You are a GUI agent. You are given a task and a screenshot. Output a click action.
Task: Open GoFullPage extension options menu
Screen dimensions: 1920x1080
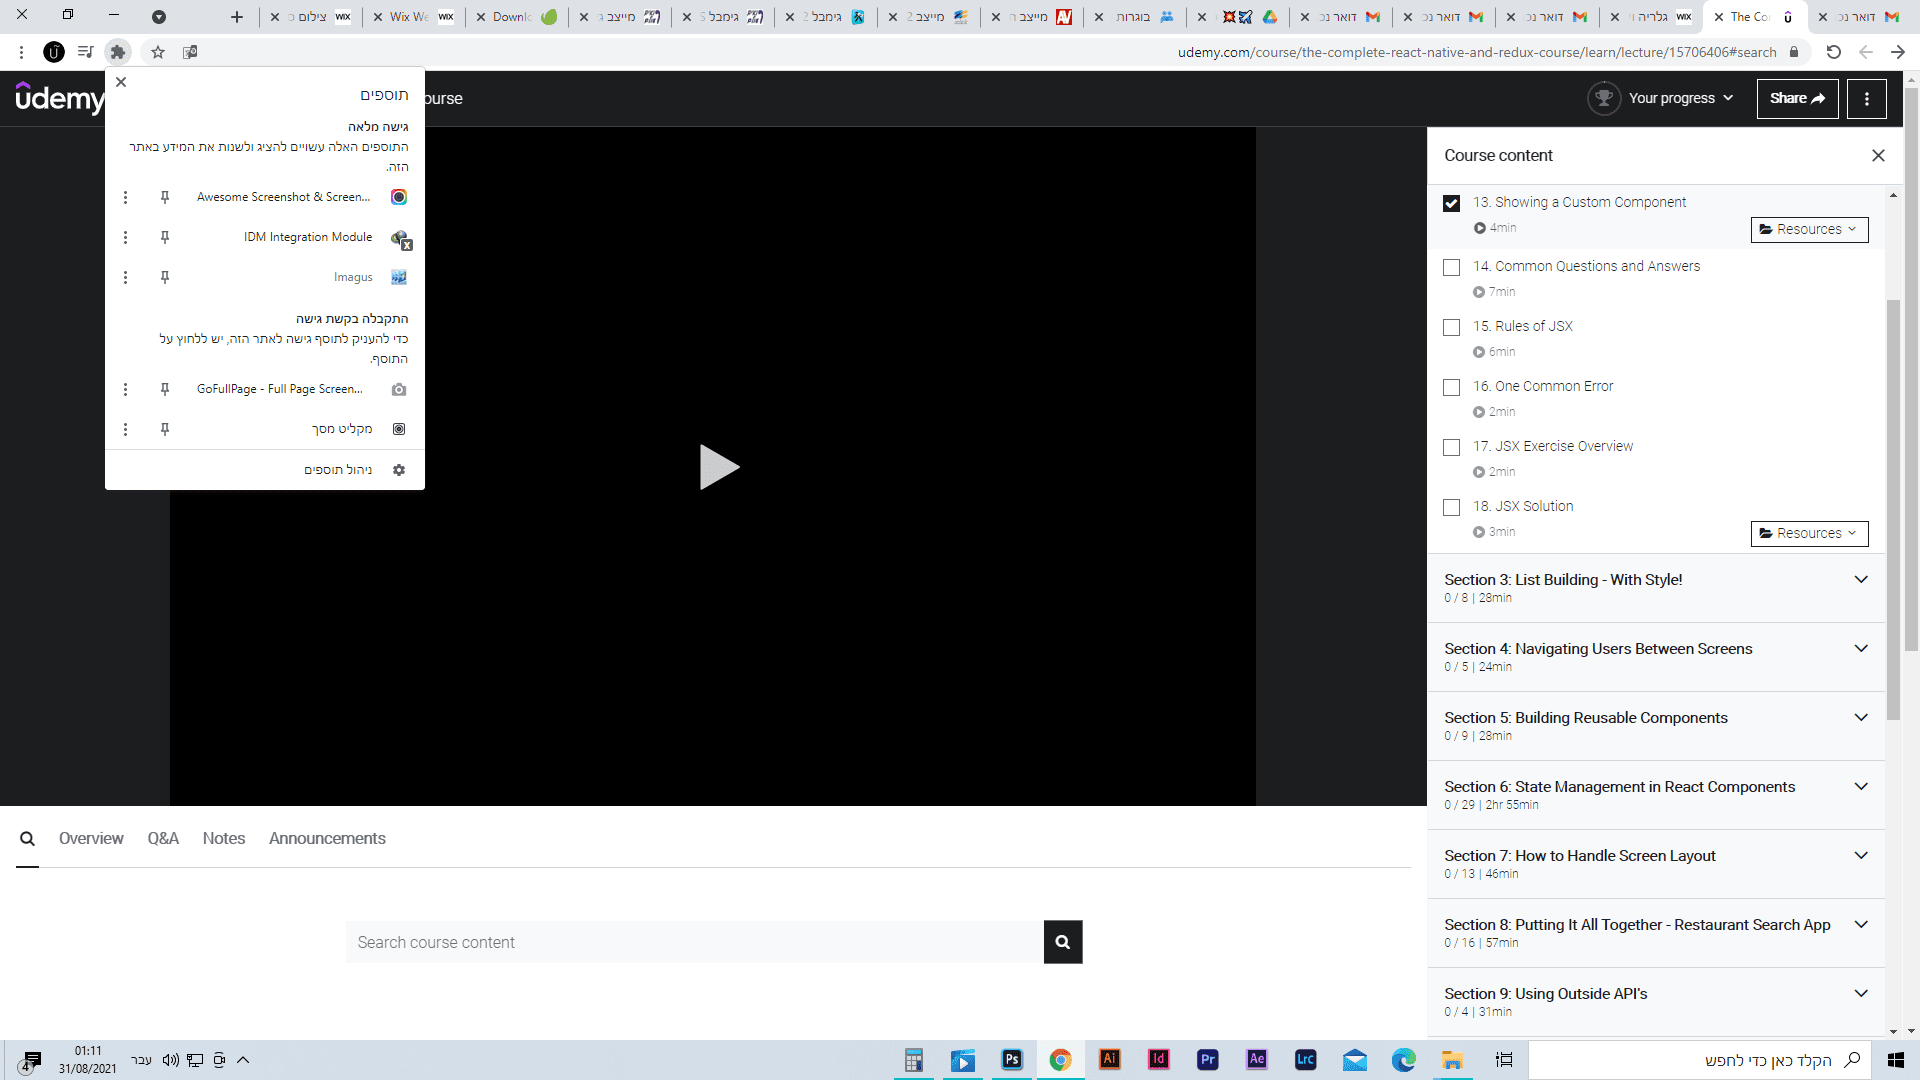coord(125,389)
